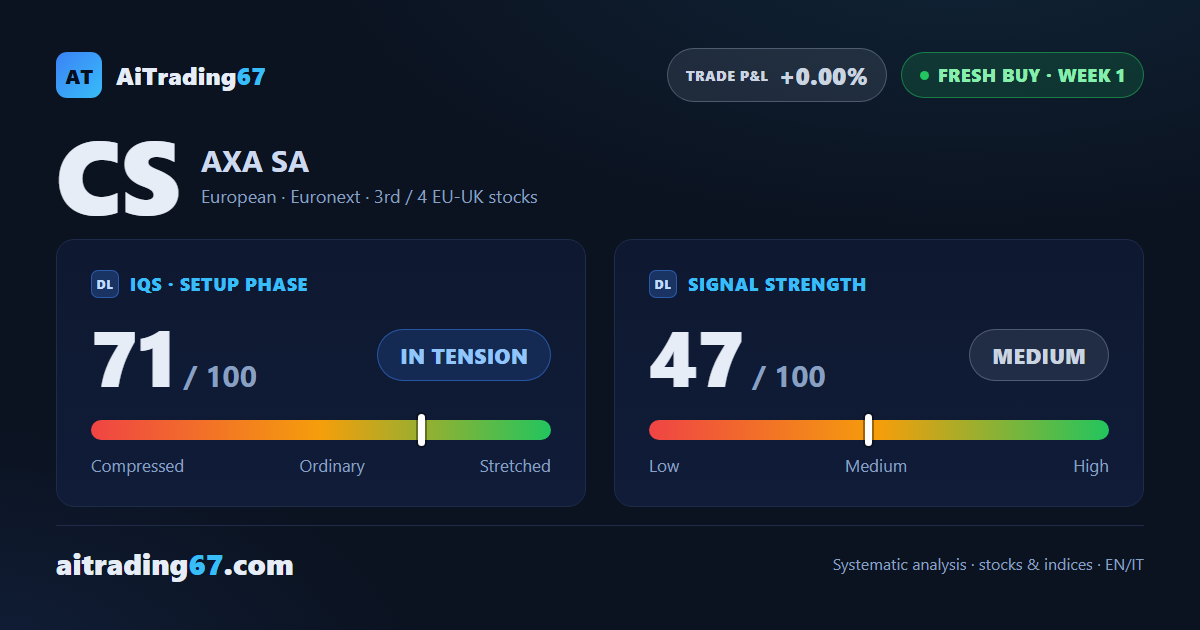Click the DL badge beside Signal Strength
This screenshot has width=1200, height=630.
(663, 284)
